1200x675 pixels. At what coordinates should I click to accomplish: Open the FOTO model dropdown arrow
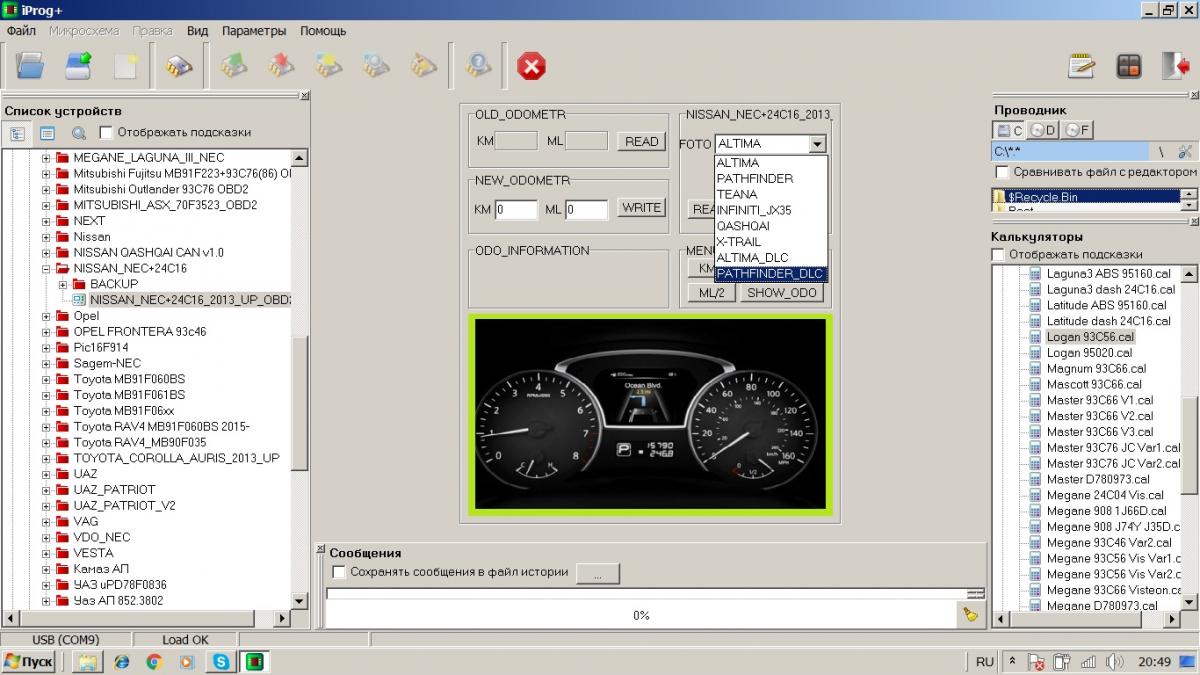818,144
